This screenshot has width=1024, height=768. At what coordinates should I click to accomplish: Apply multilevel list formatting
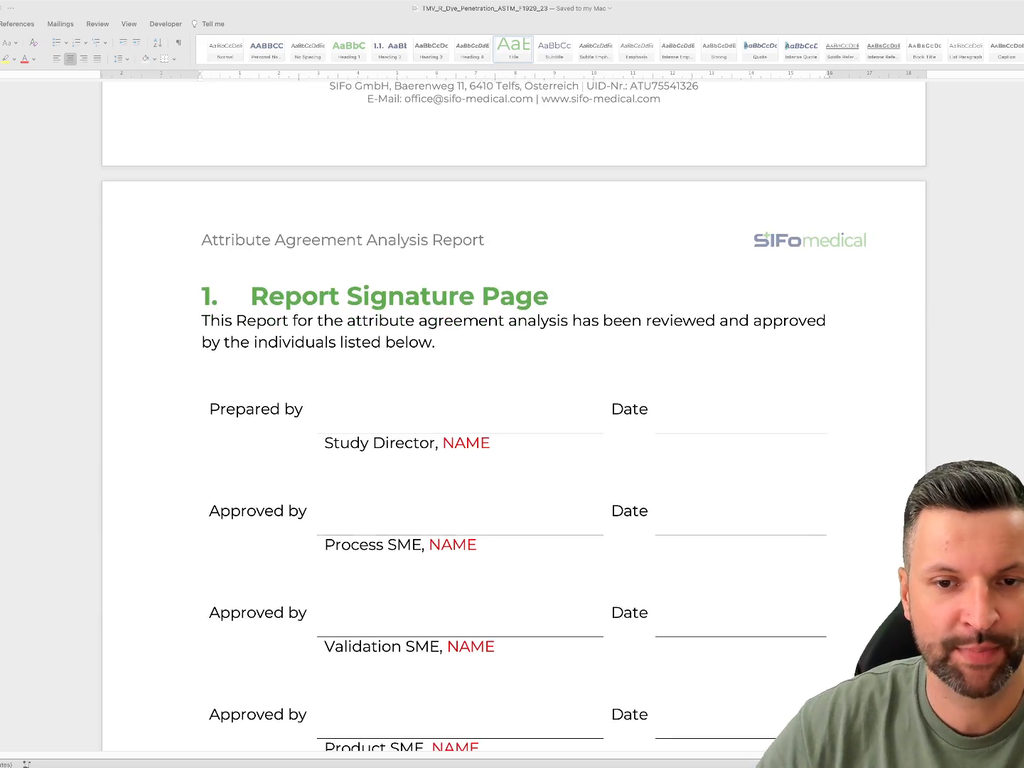click(96, 42)
